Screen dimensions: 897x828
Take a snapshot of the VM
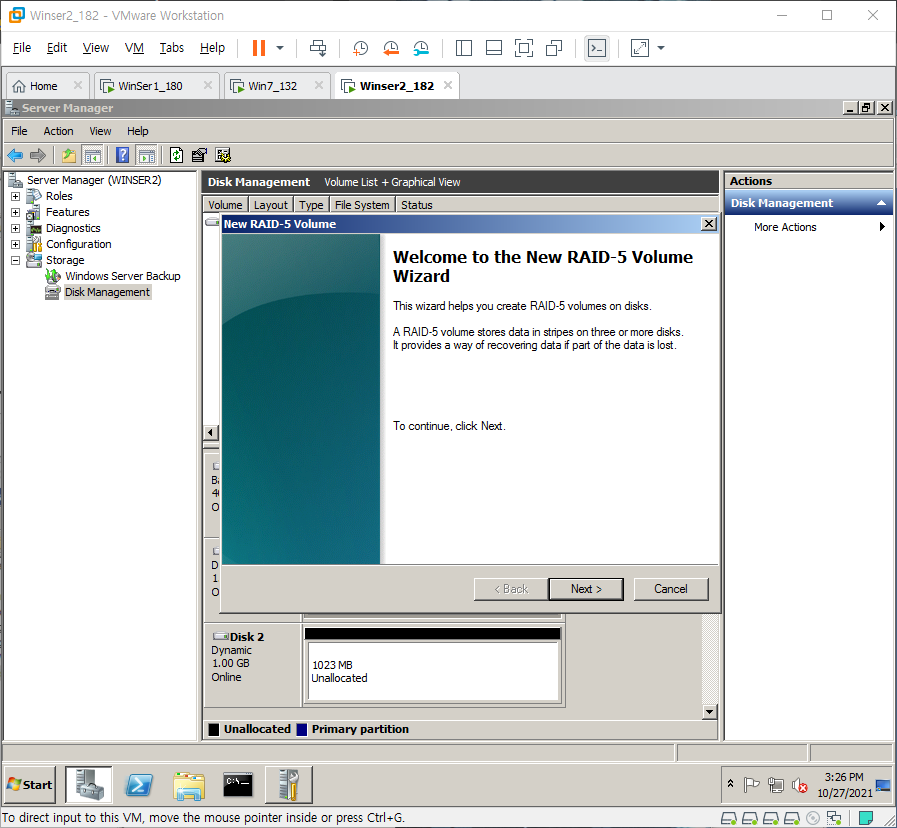[360, 48]
